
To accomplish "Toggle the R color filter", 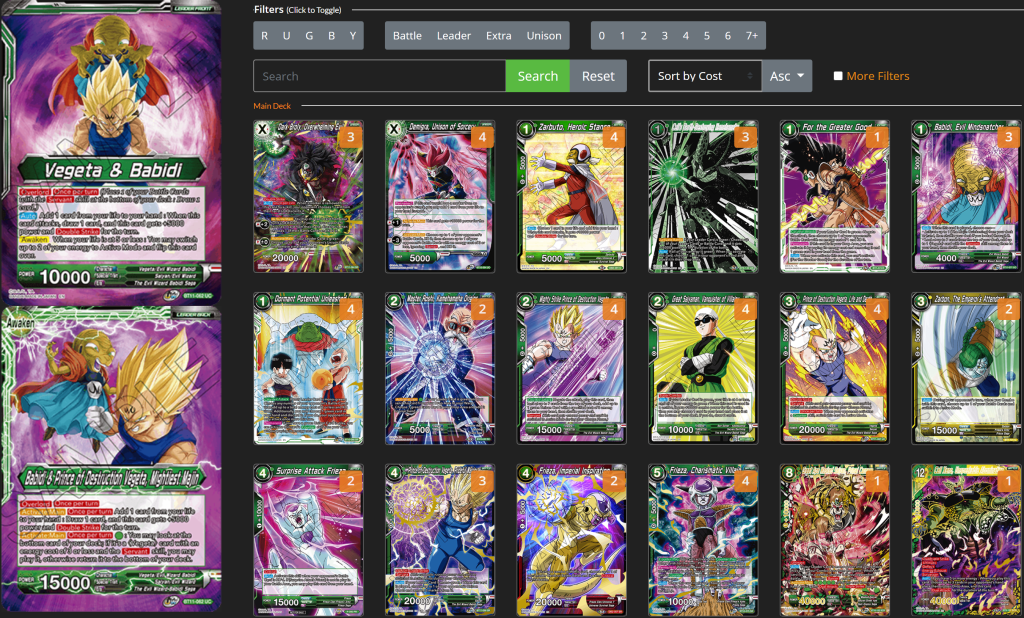I will 265,36.
